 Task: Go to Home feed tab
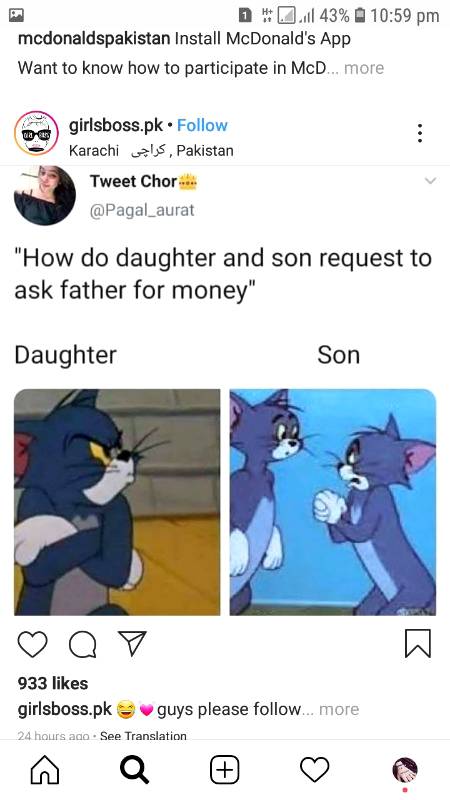45,769
